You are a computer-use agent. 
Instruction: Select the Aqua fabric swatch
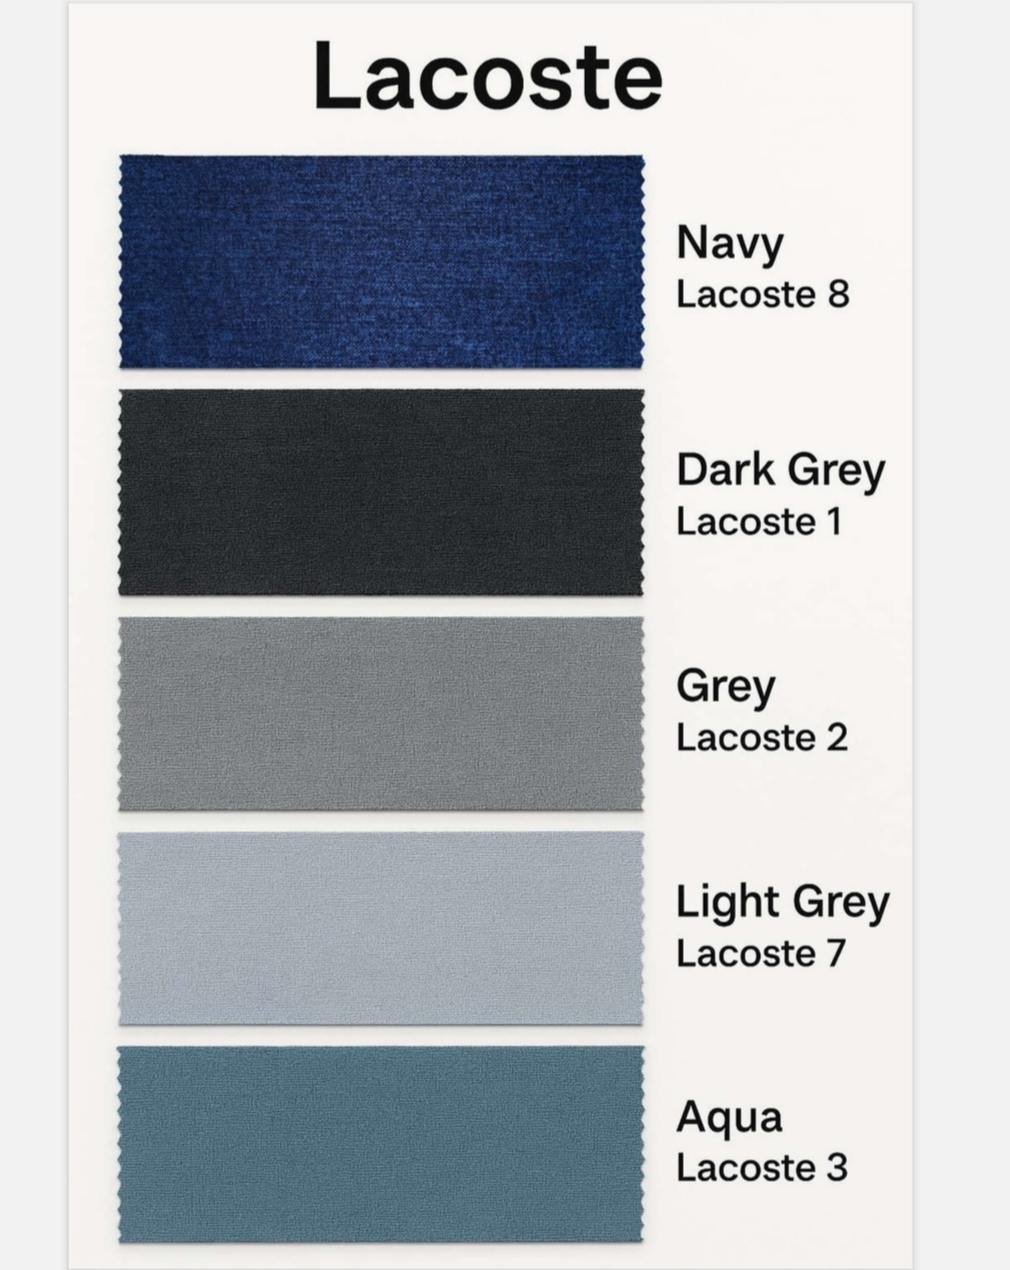tap(381, 1144)
